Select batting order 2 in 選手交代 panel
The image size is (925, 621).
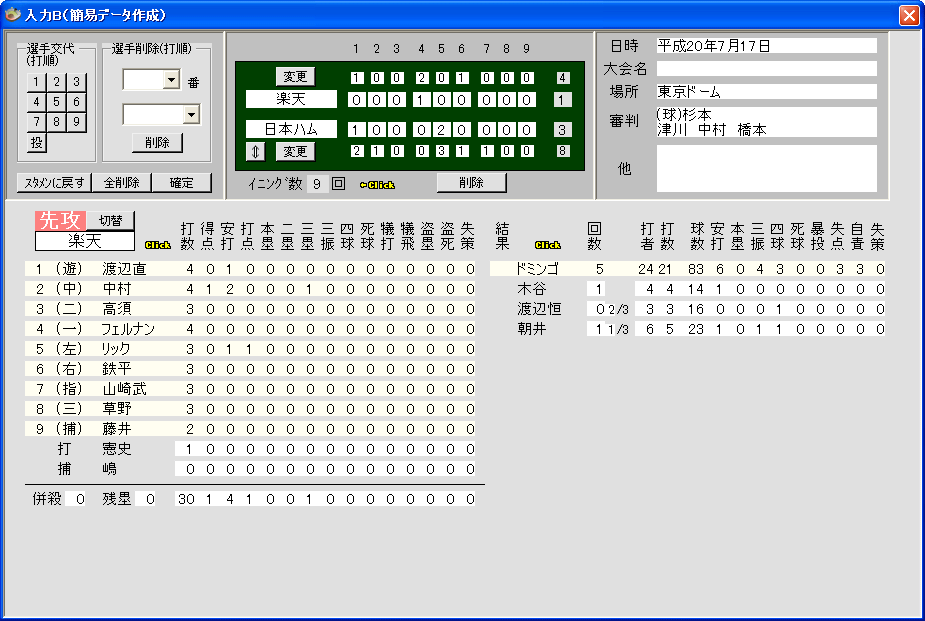click(57, 82)
